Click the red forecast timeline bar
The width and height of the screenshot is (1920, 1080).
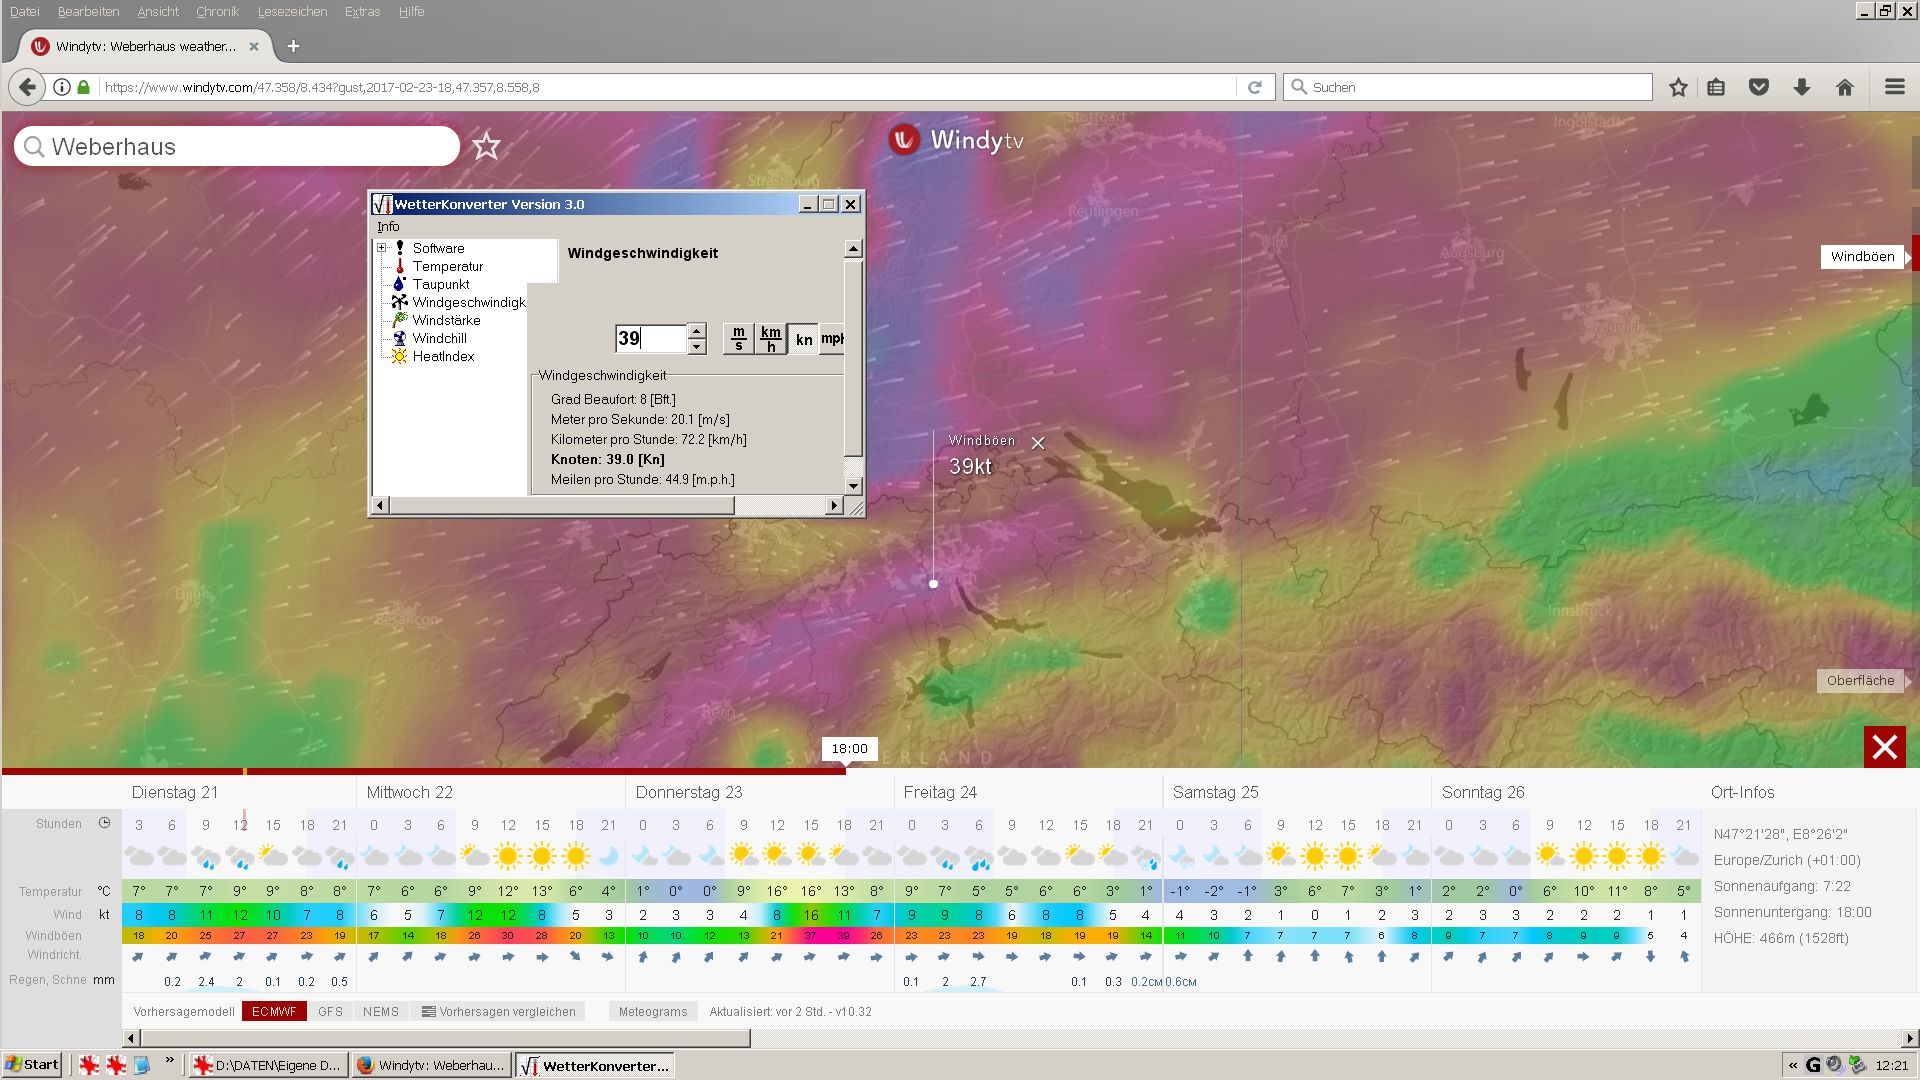click(x=500, y=771)
